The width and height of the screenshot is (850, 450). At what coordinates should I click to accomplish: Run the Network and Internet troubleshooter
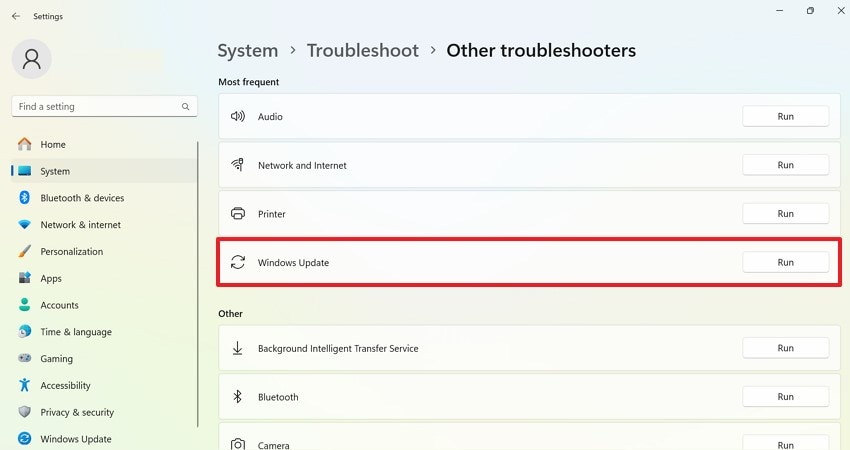click(x=785, y=165)
